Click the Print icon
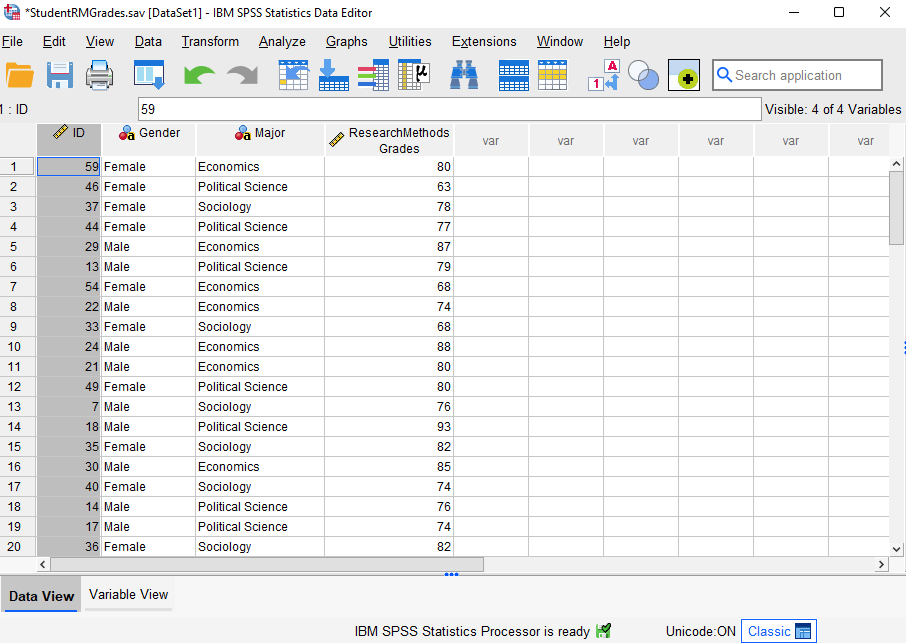This screenshot has width=906, height=643. 99,75
